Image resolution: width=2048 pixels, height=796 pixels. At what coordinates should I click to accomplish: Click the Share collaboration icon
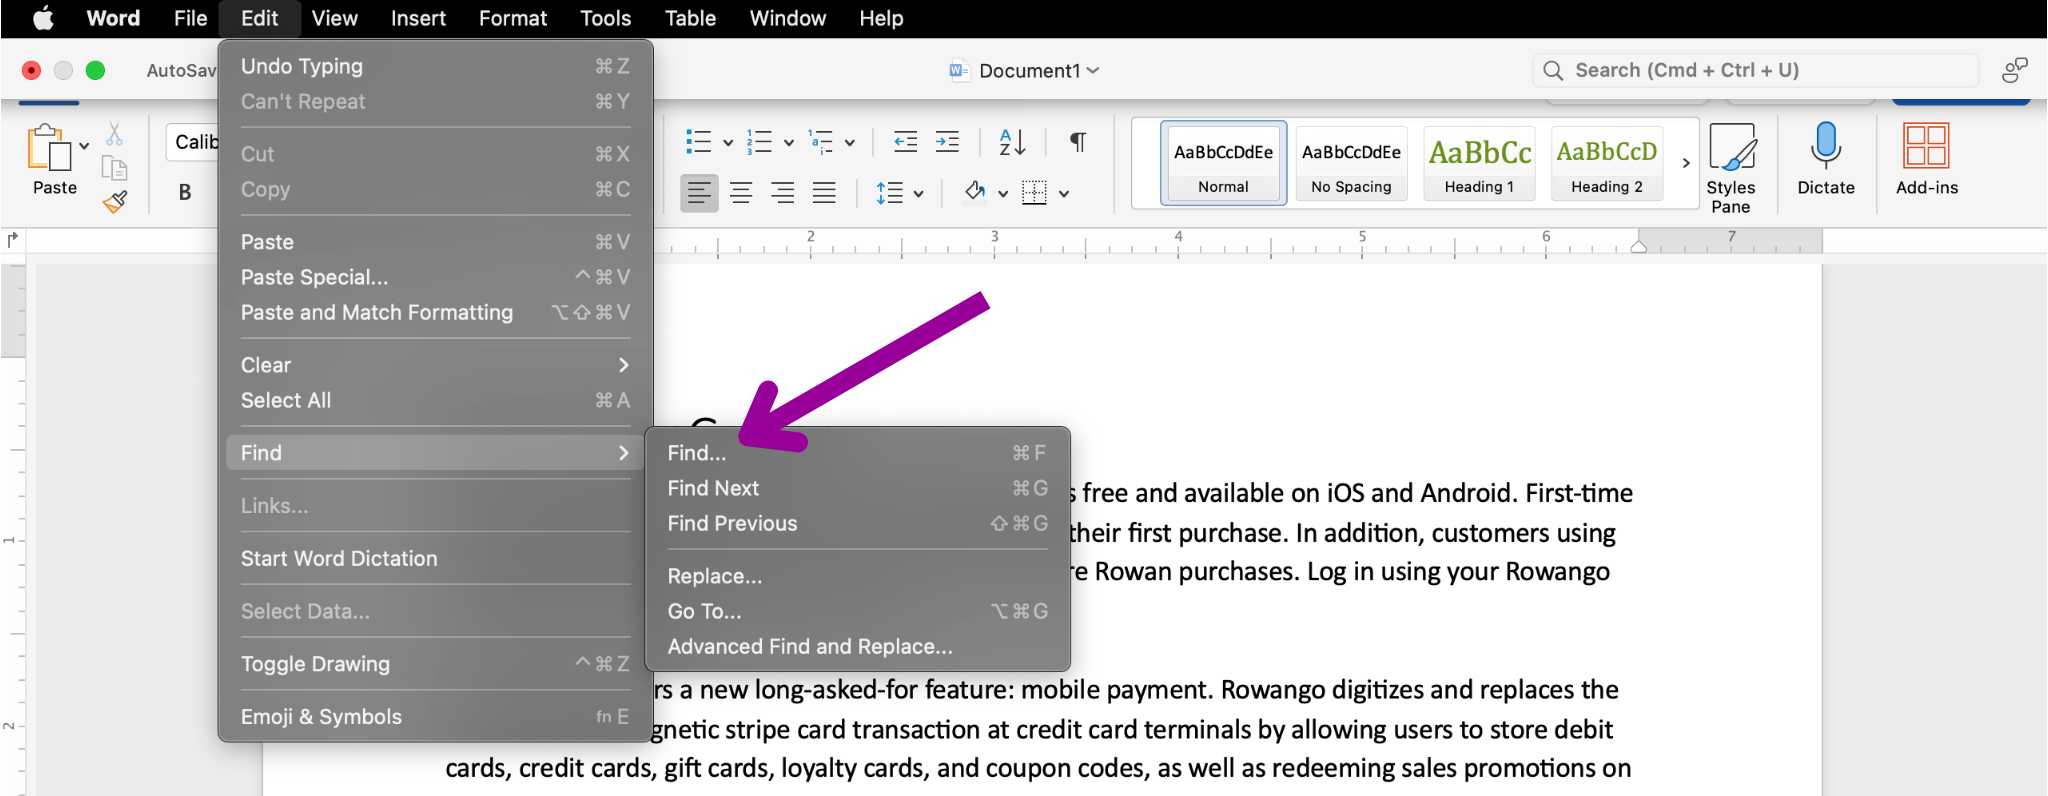2014,70
